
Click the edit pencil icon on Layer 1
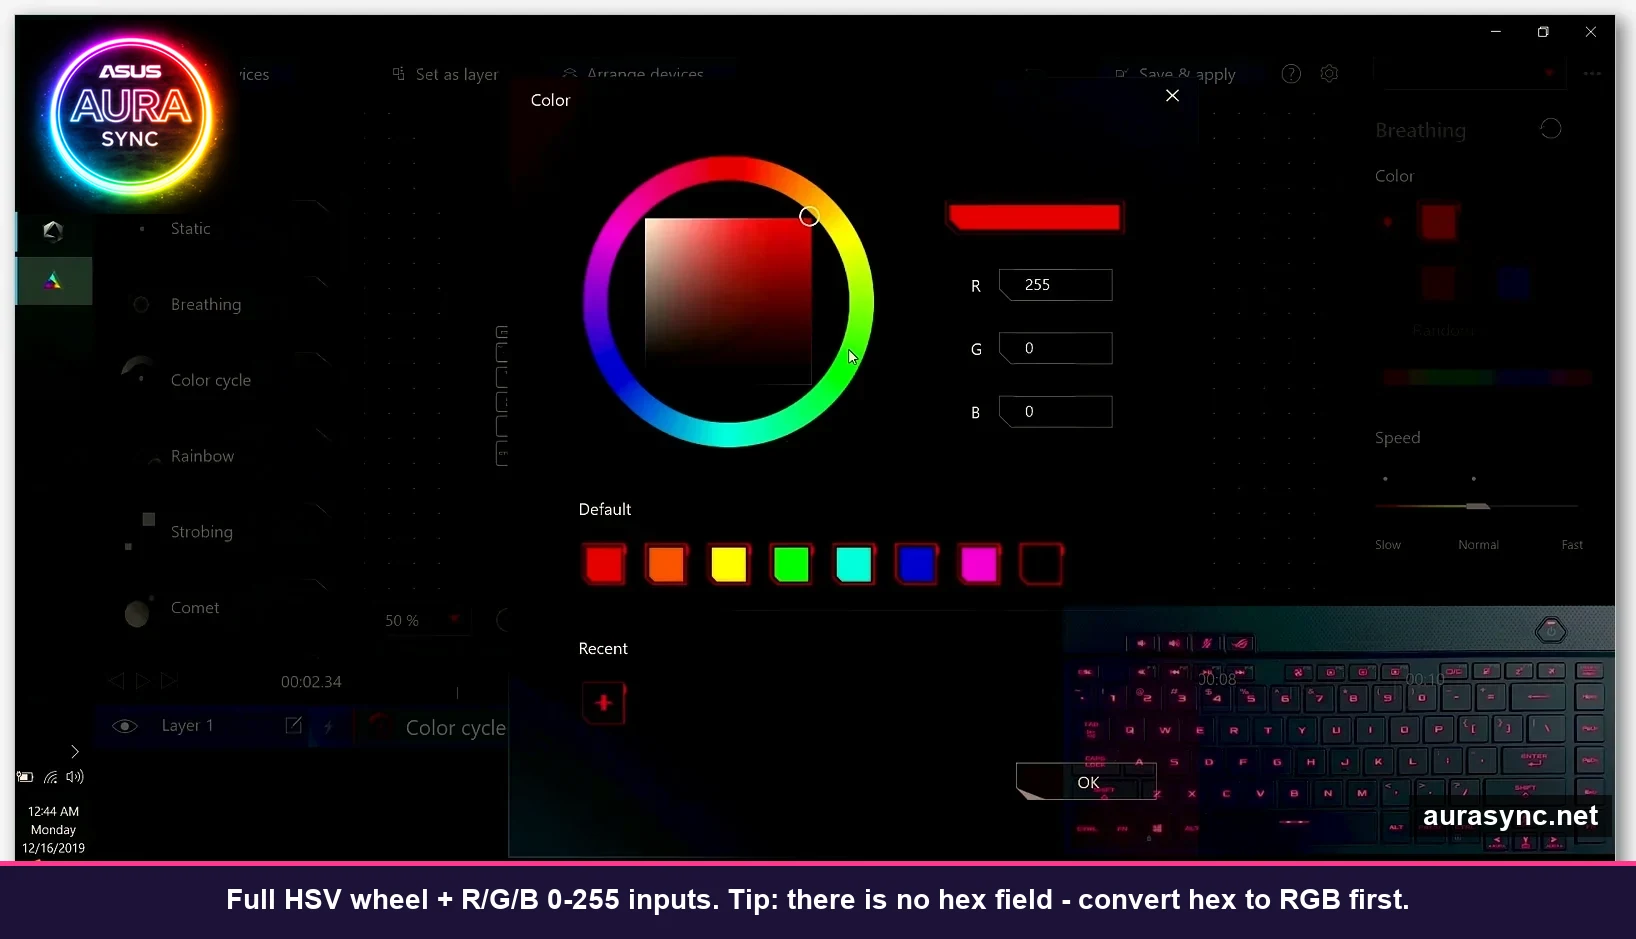[x=293, y=726]
